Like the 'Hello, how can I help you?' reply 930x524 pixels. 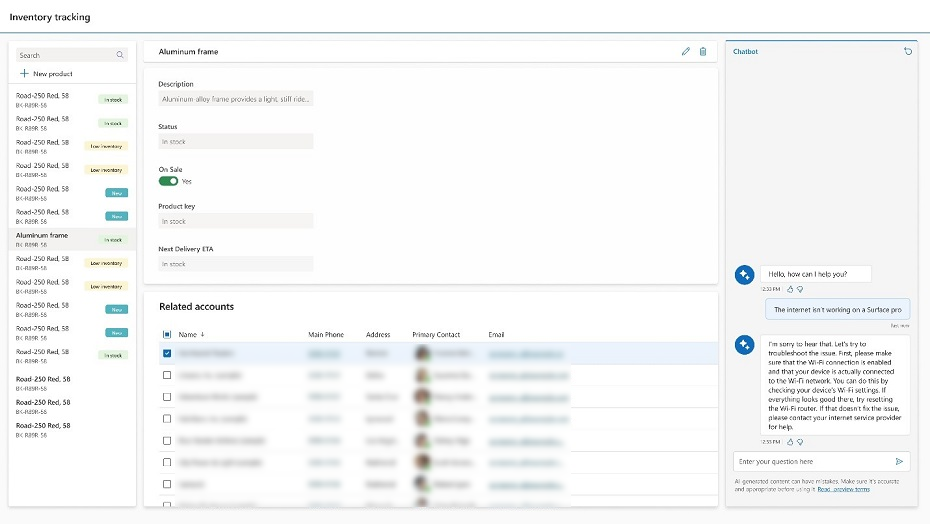(790, 290)
